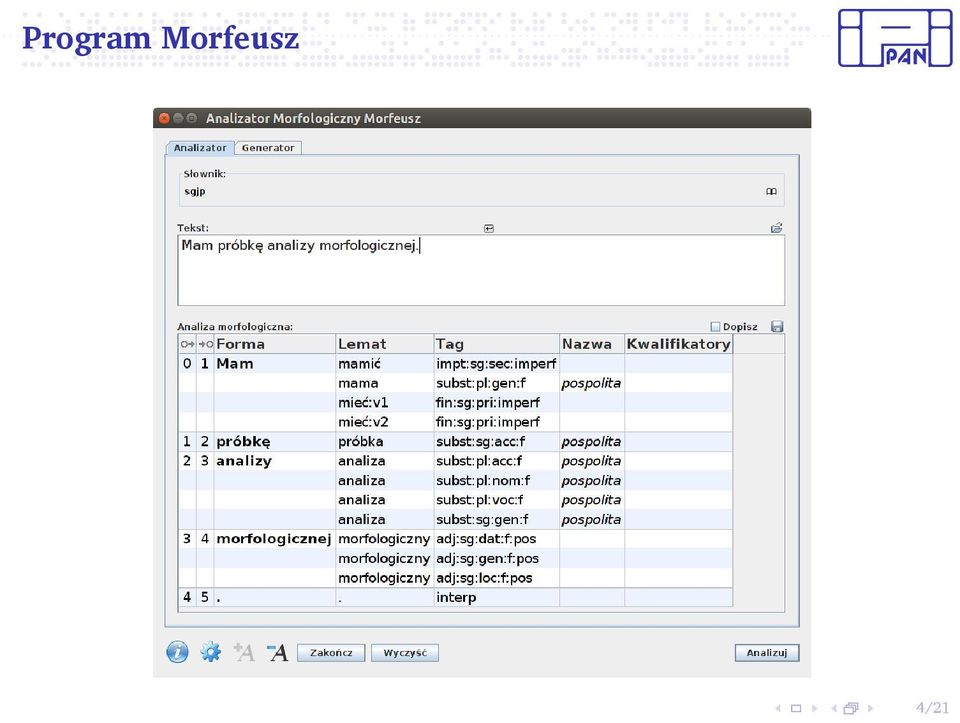Select the mieć:v1 lemma cell

[384, 403]
